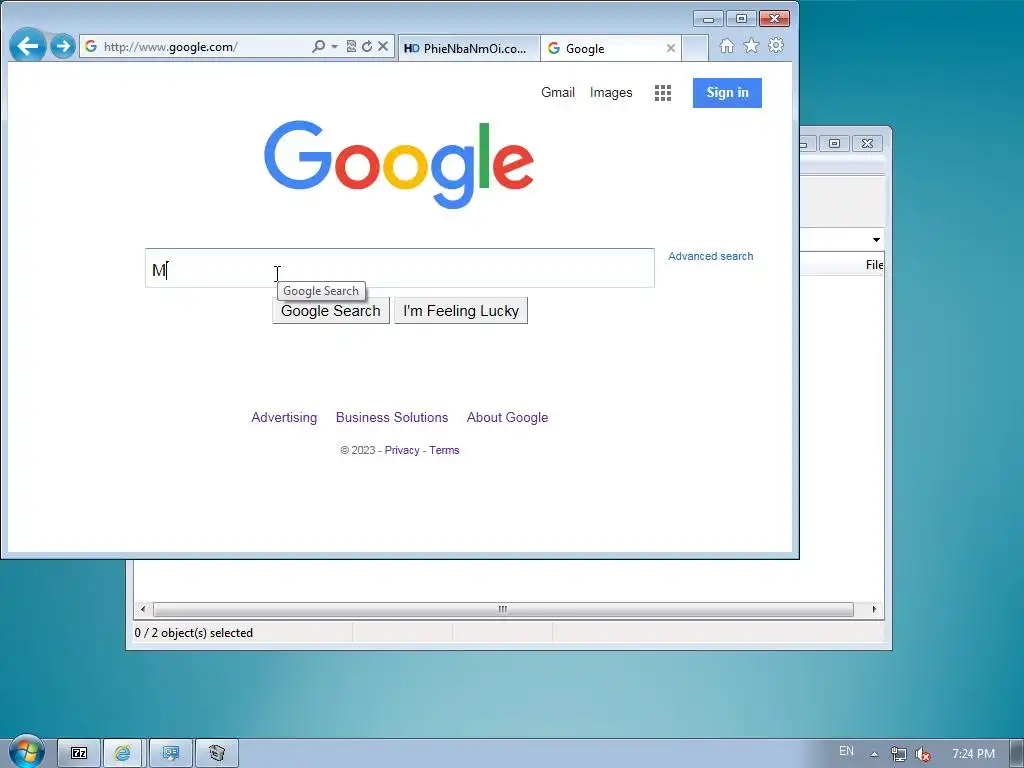This screenshot has width=1024, height=768.
Task: Click I'm Feeling Lucky button
Action: click(x=461, y=311)
